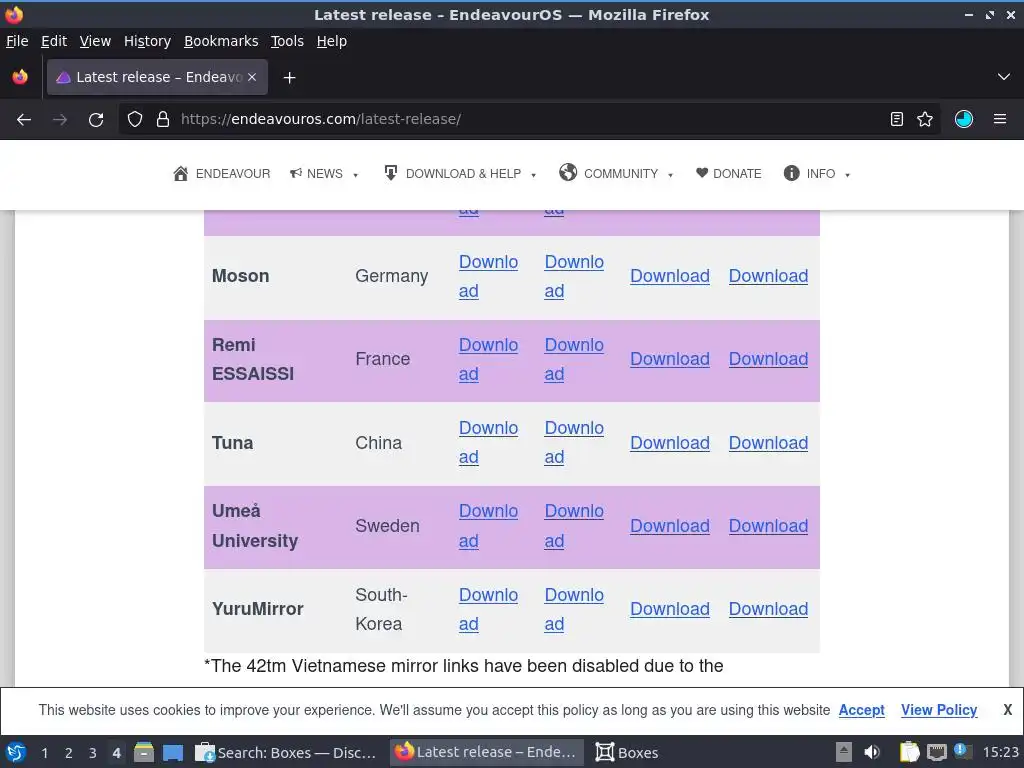Switch to the Boxes taskbar window

click(626, 752)
